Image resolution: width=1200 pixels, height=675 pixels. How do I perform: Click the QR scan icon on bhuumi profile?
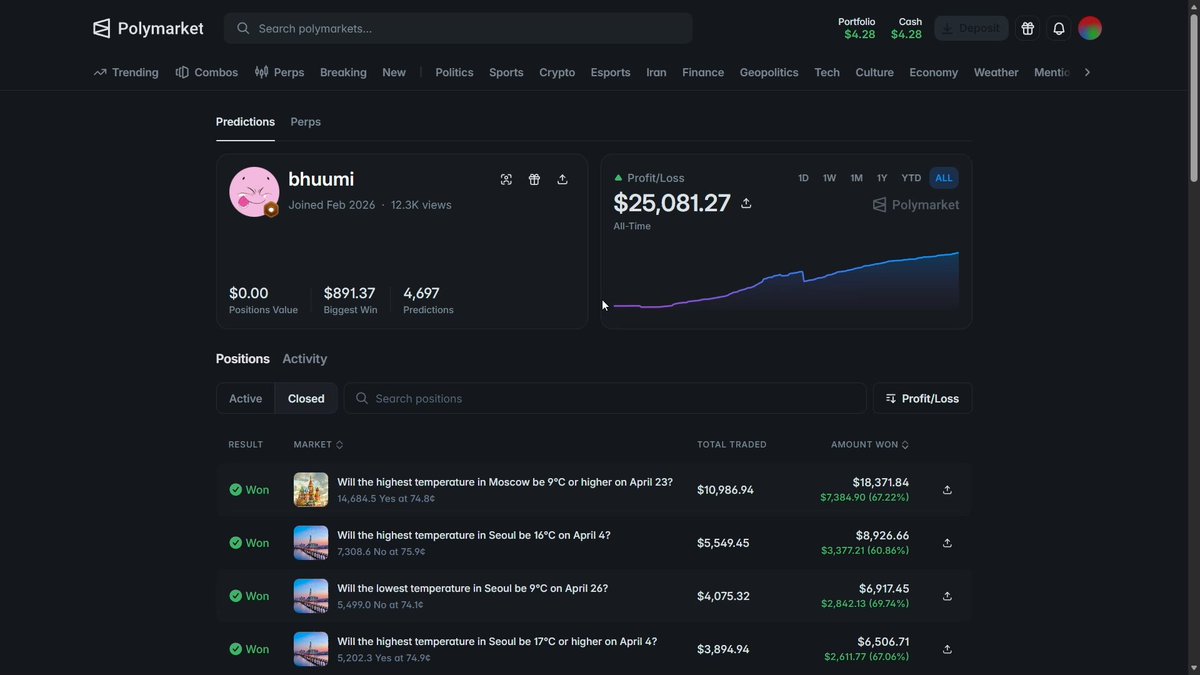pos(506,179)
